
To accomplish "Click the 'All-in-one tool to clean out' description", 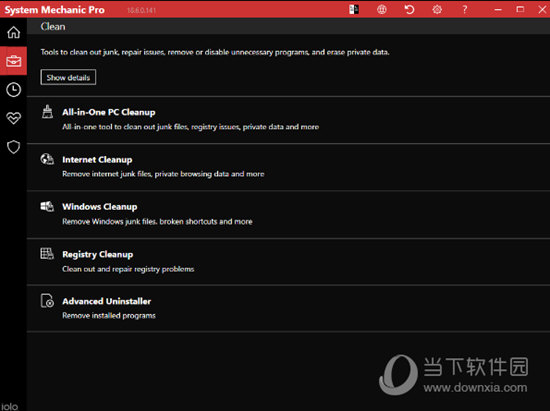I will 190,127.
